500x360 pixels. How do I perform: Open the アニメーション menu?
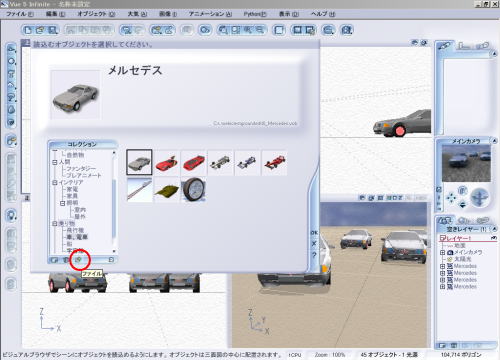210,14
